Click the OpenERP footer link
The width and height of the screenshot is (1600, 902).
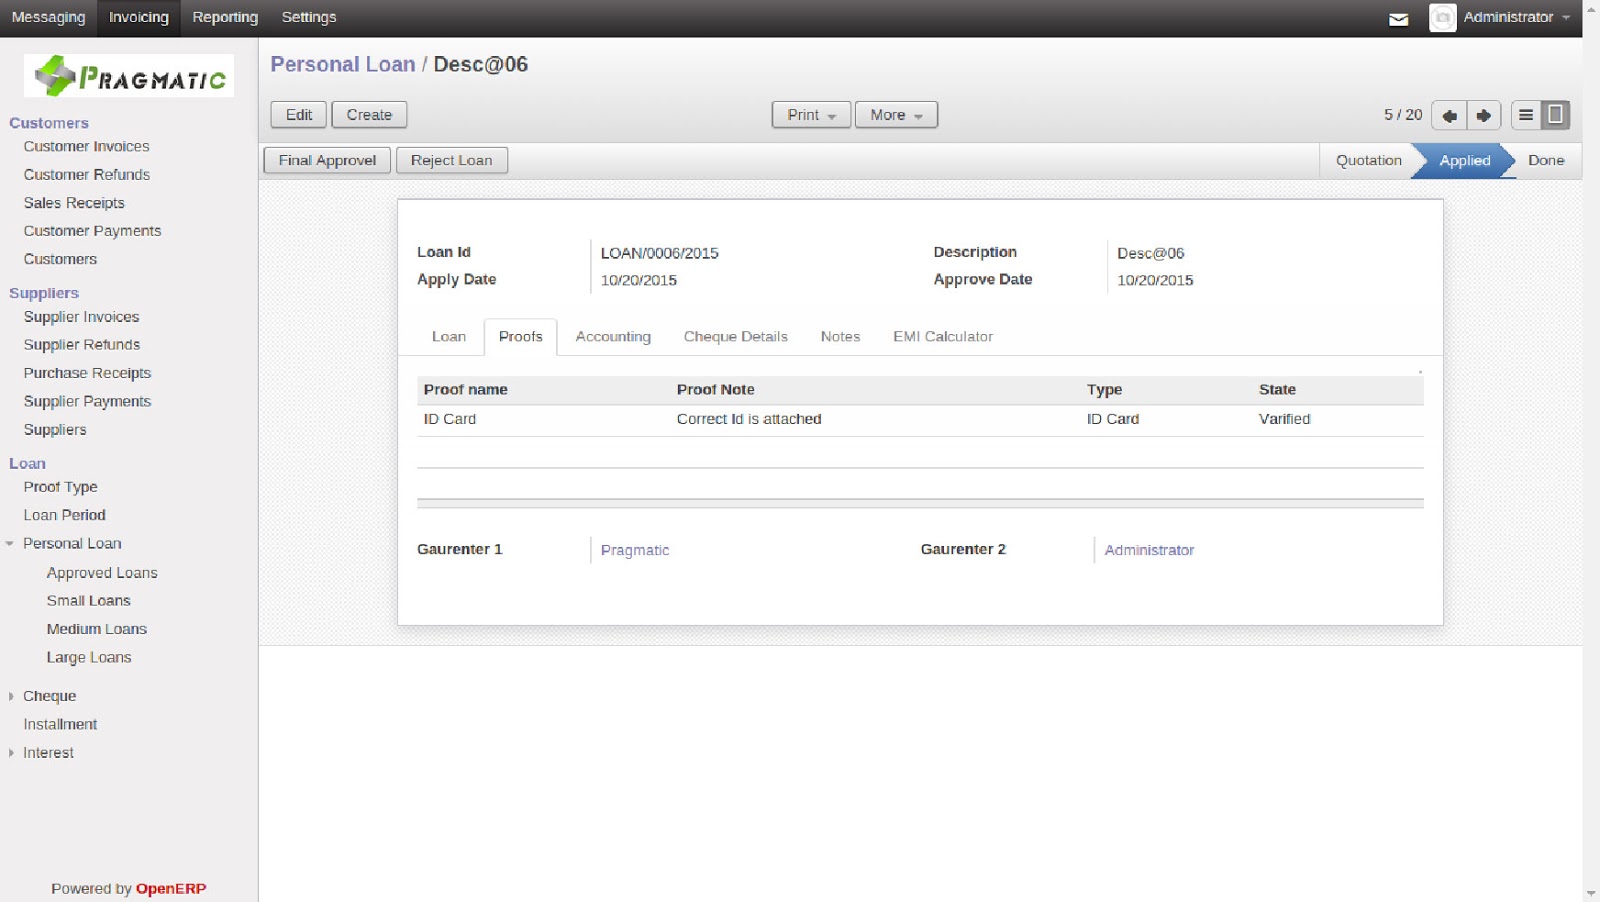point(171,889)
